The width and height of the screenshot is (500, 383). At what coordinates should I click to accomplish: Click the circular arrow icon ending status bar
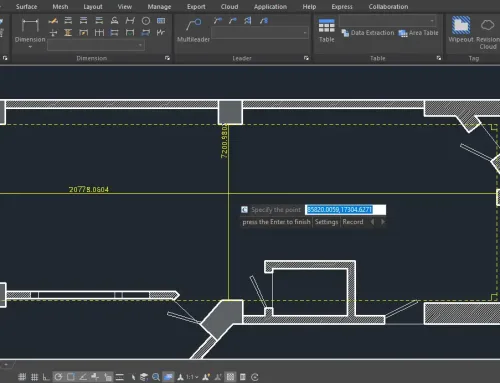(255, 377)
